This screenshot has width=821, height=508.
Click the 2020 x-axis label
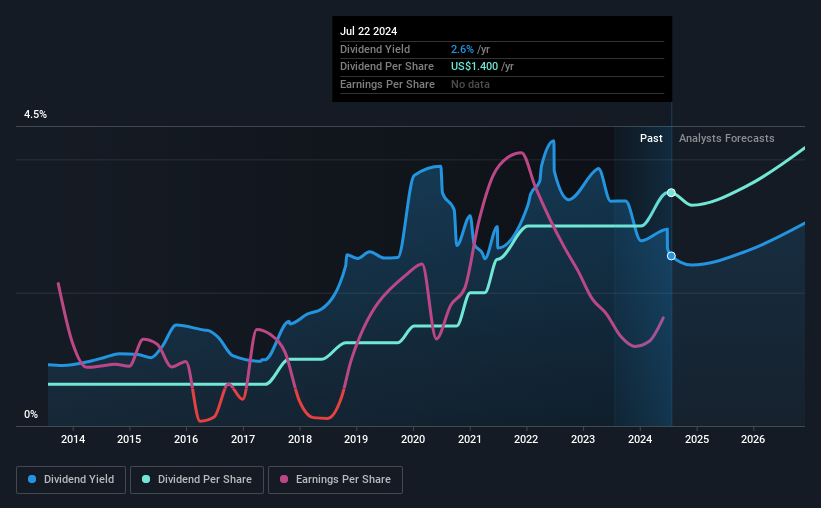[413, 439]
